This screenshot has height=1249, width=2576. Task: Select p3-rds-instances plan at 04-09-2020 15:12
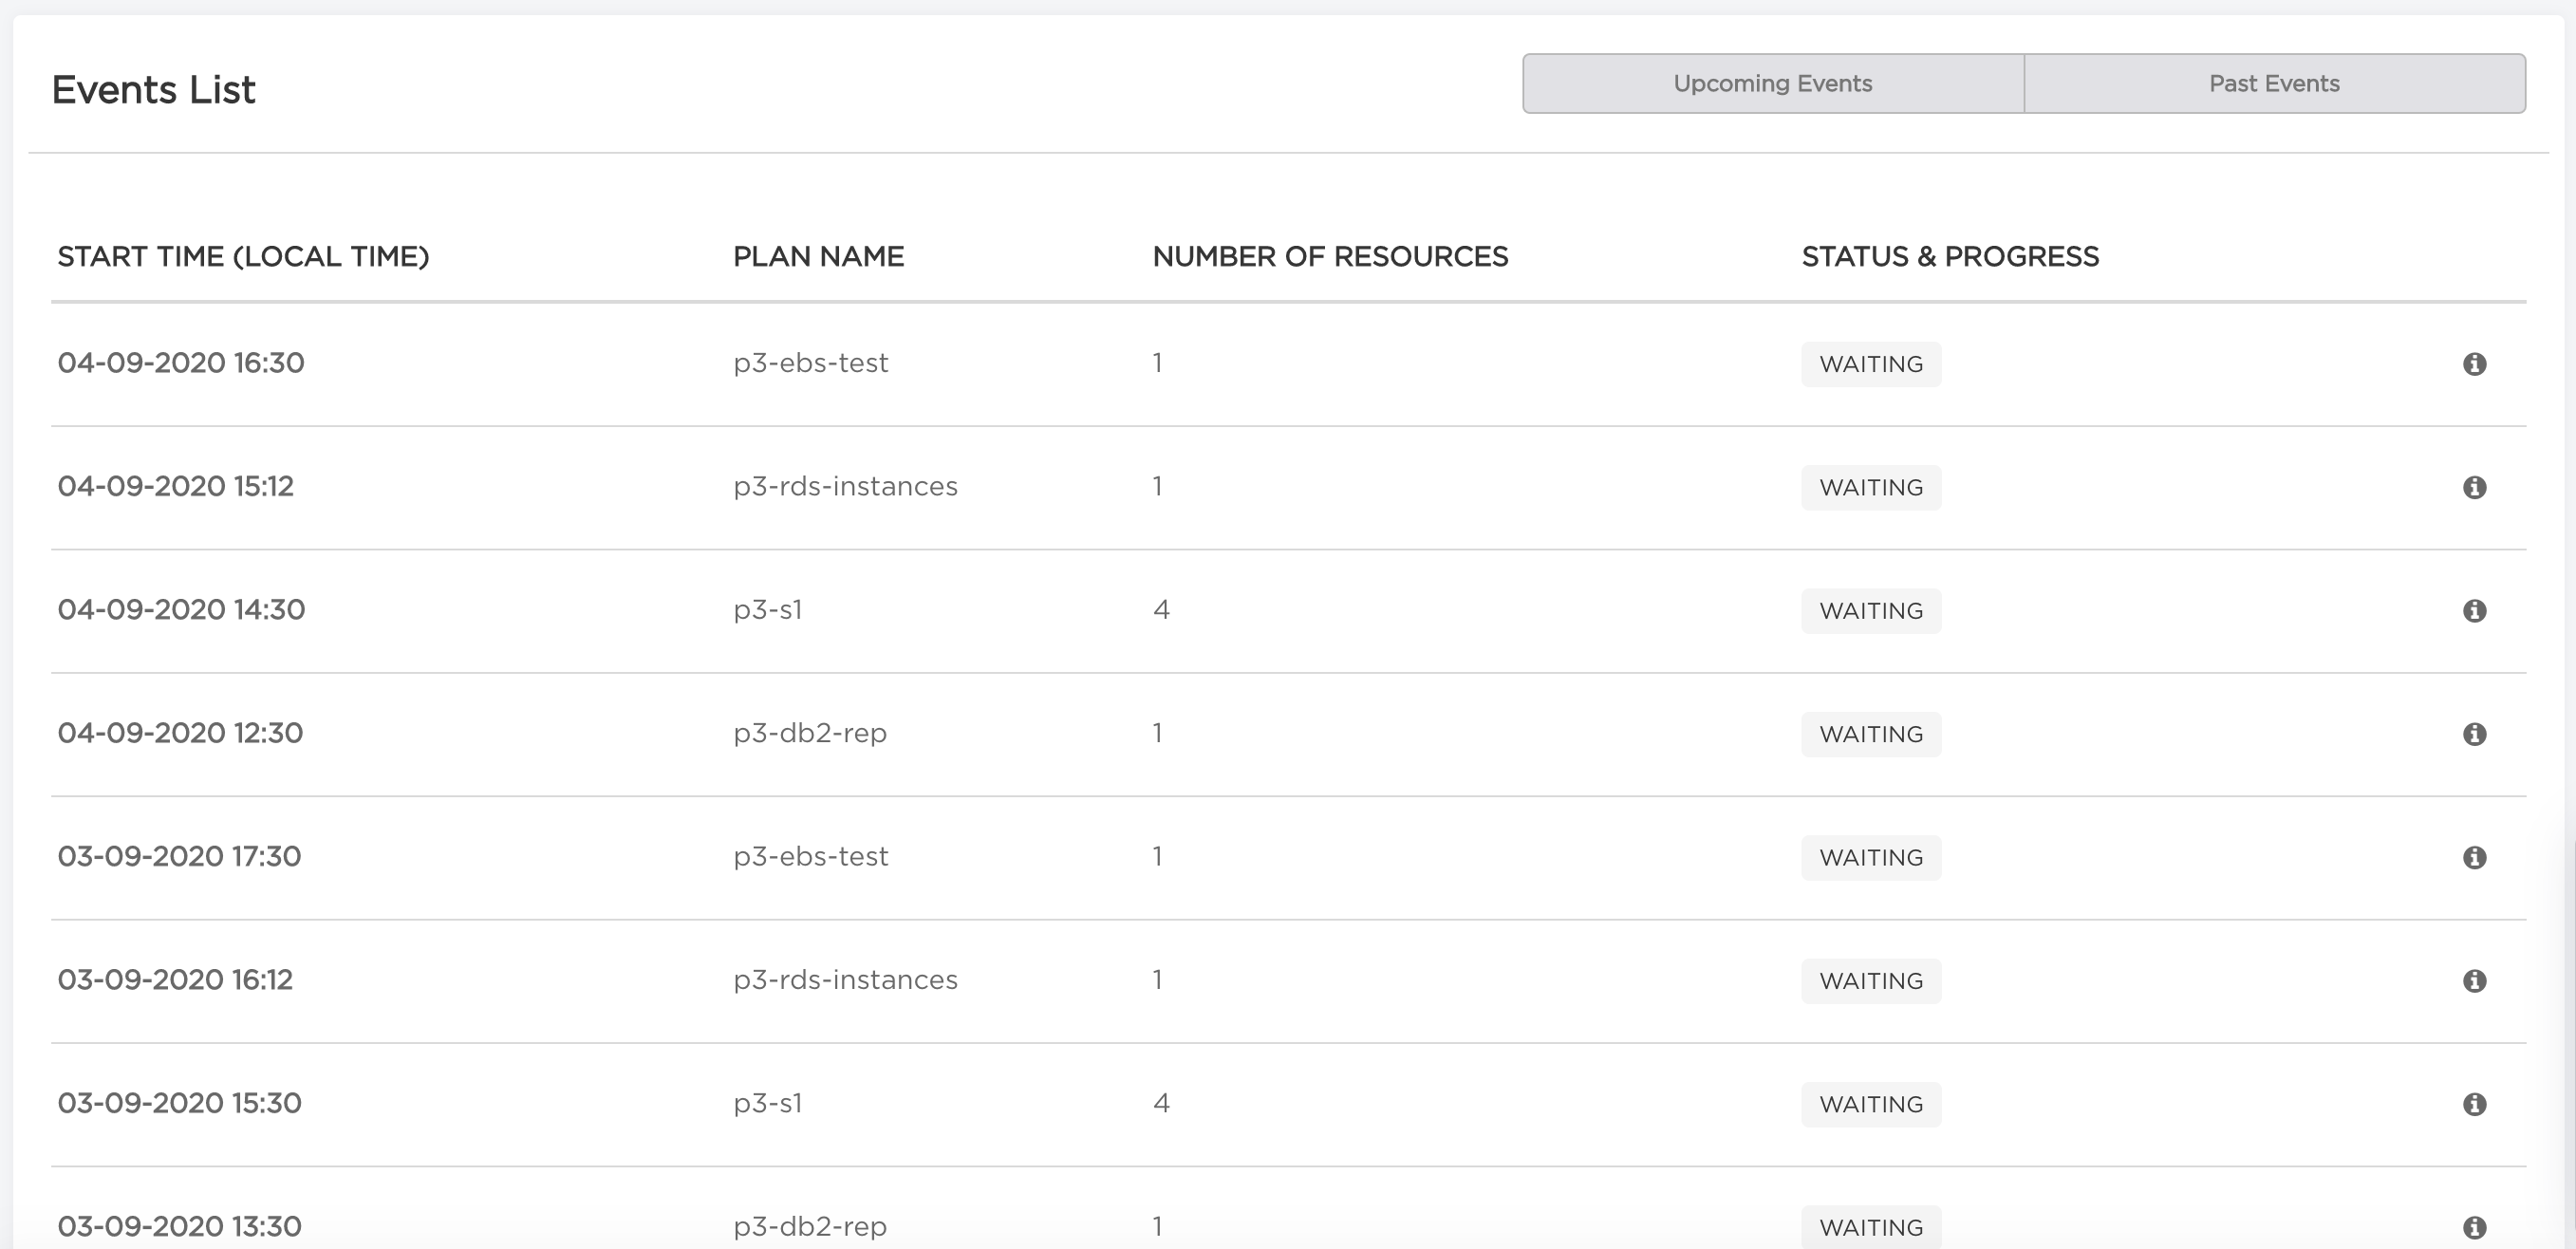click(845, 486)
